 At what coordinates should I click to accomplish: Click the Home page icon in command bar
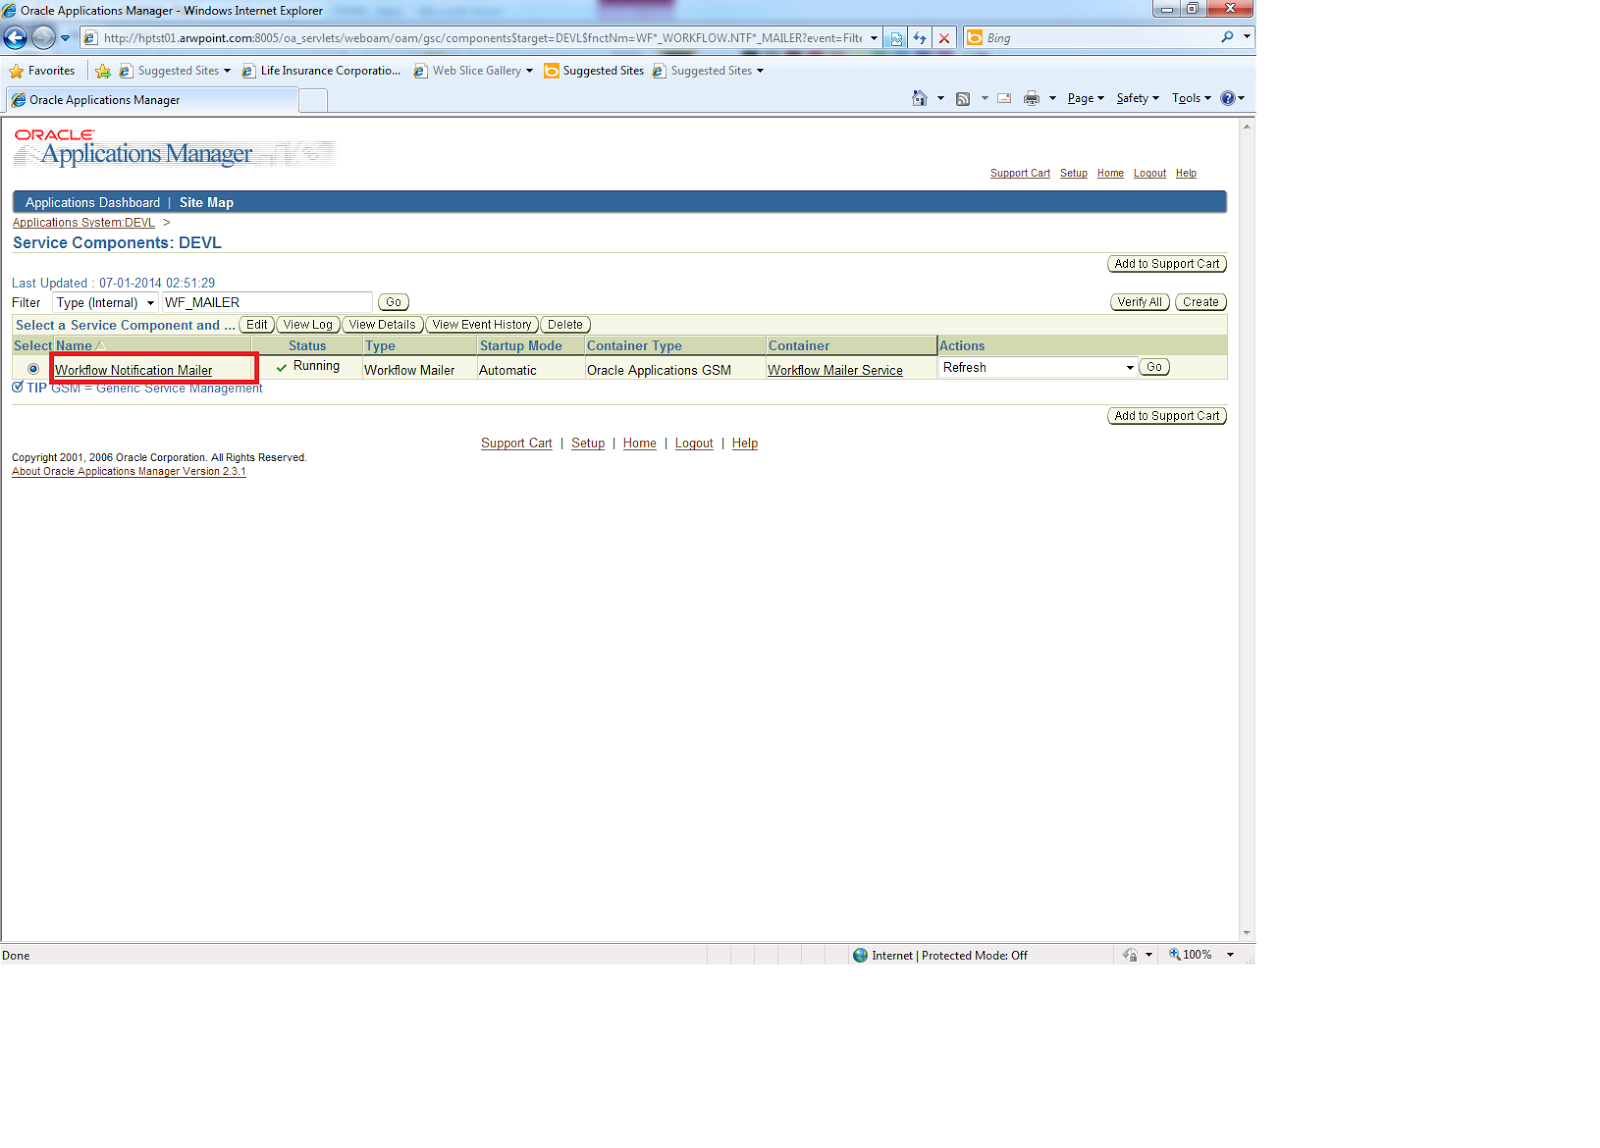click(920, 98)
